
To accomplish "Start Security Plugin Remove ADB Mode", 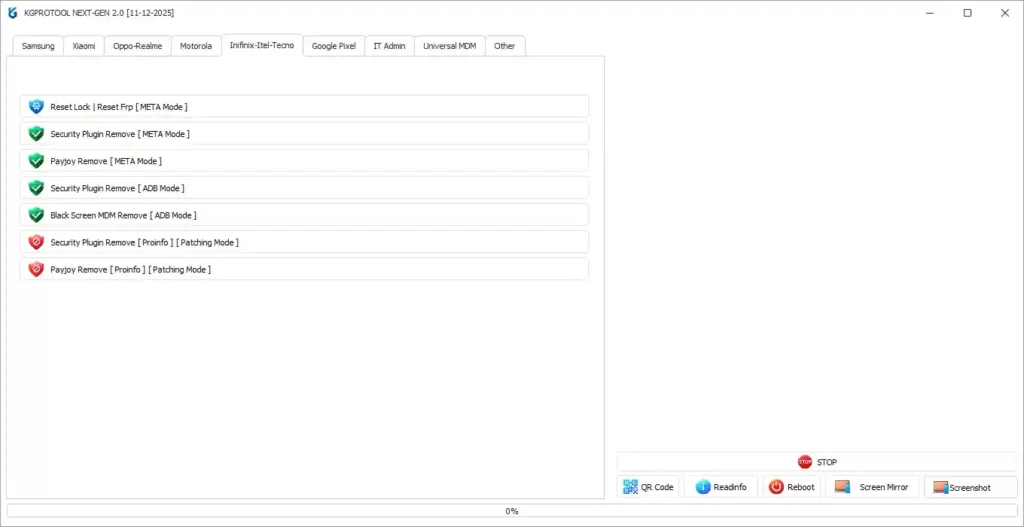I will coord(304,188).
